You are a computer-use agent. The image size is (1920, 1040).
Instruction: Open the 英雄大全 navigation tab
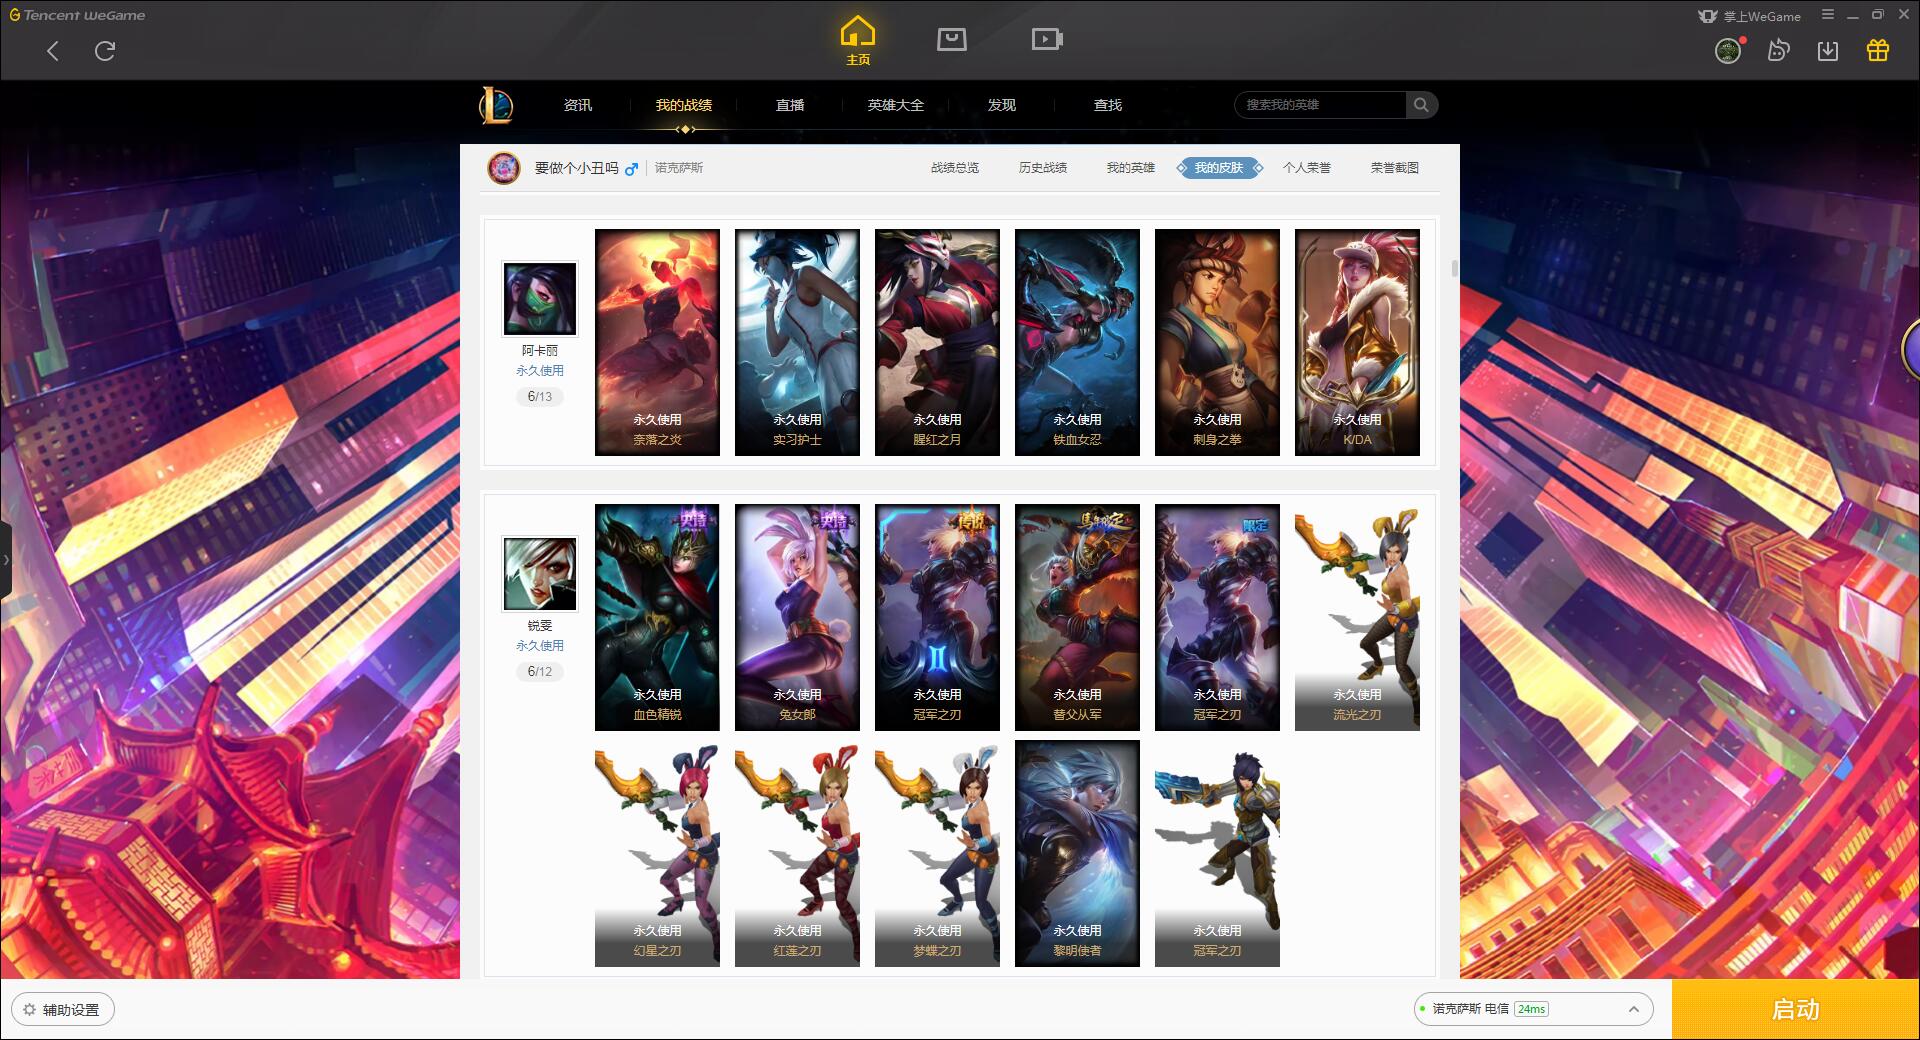896,105
